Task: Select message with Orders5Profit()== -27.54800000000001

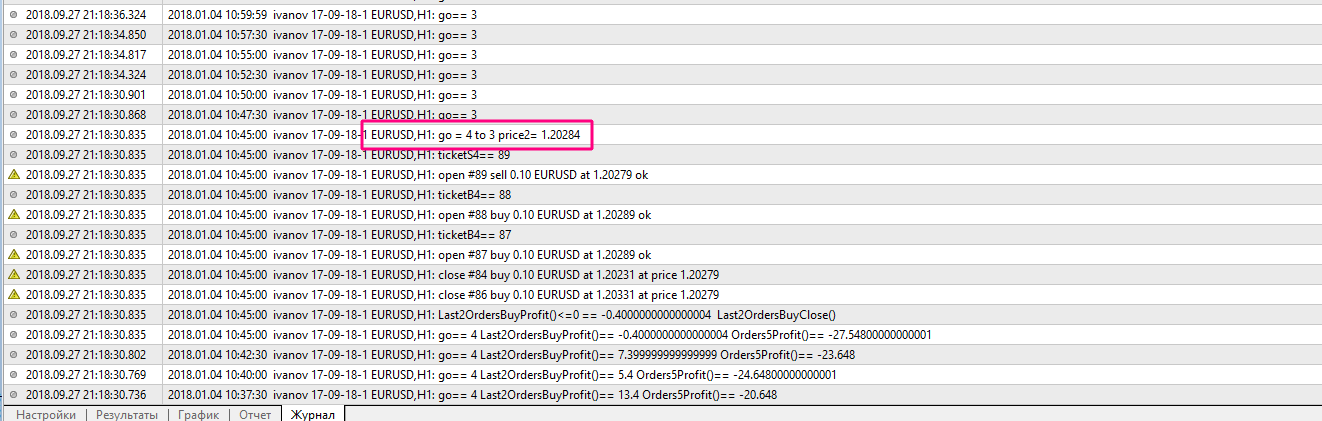Action: coord(685,335)
